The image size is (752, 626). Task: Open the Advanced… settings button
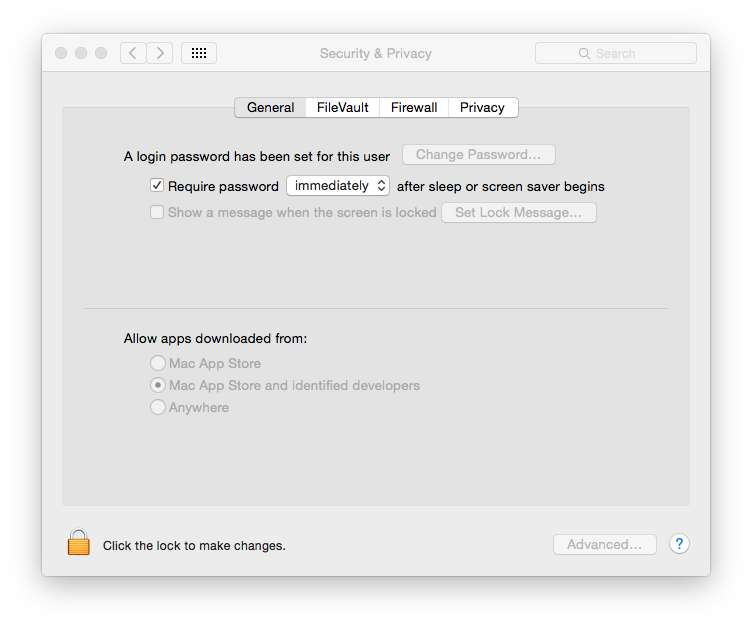[605, 544]
